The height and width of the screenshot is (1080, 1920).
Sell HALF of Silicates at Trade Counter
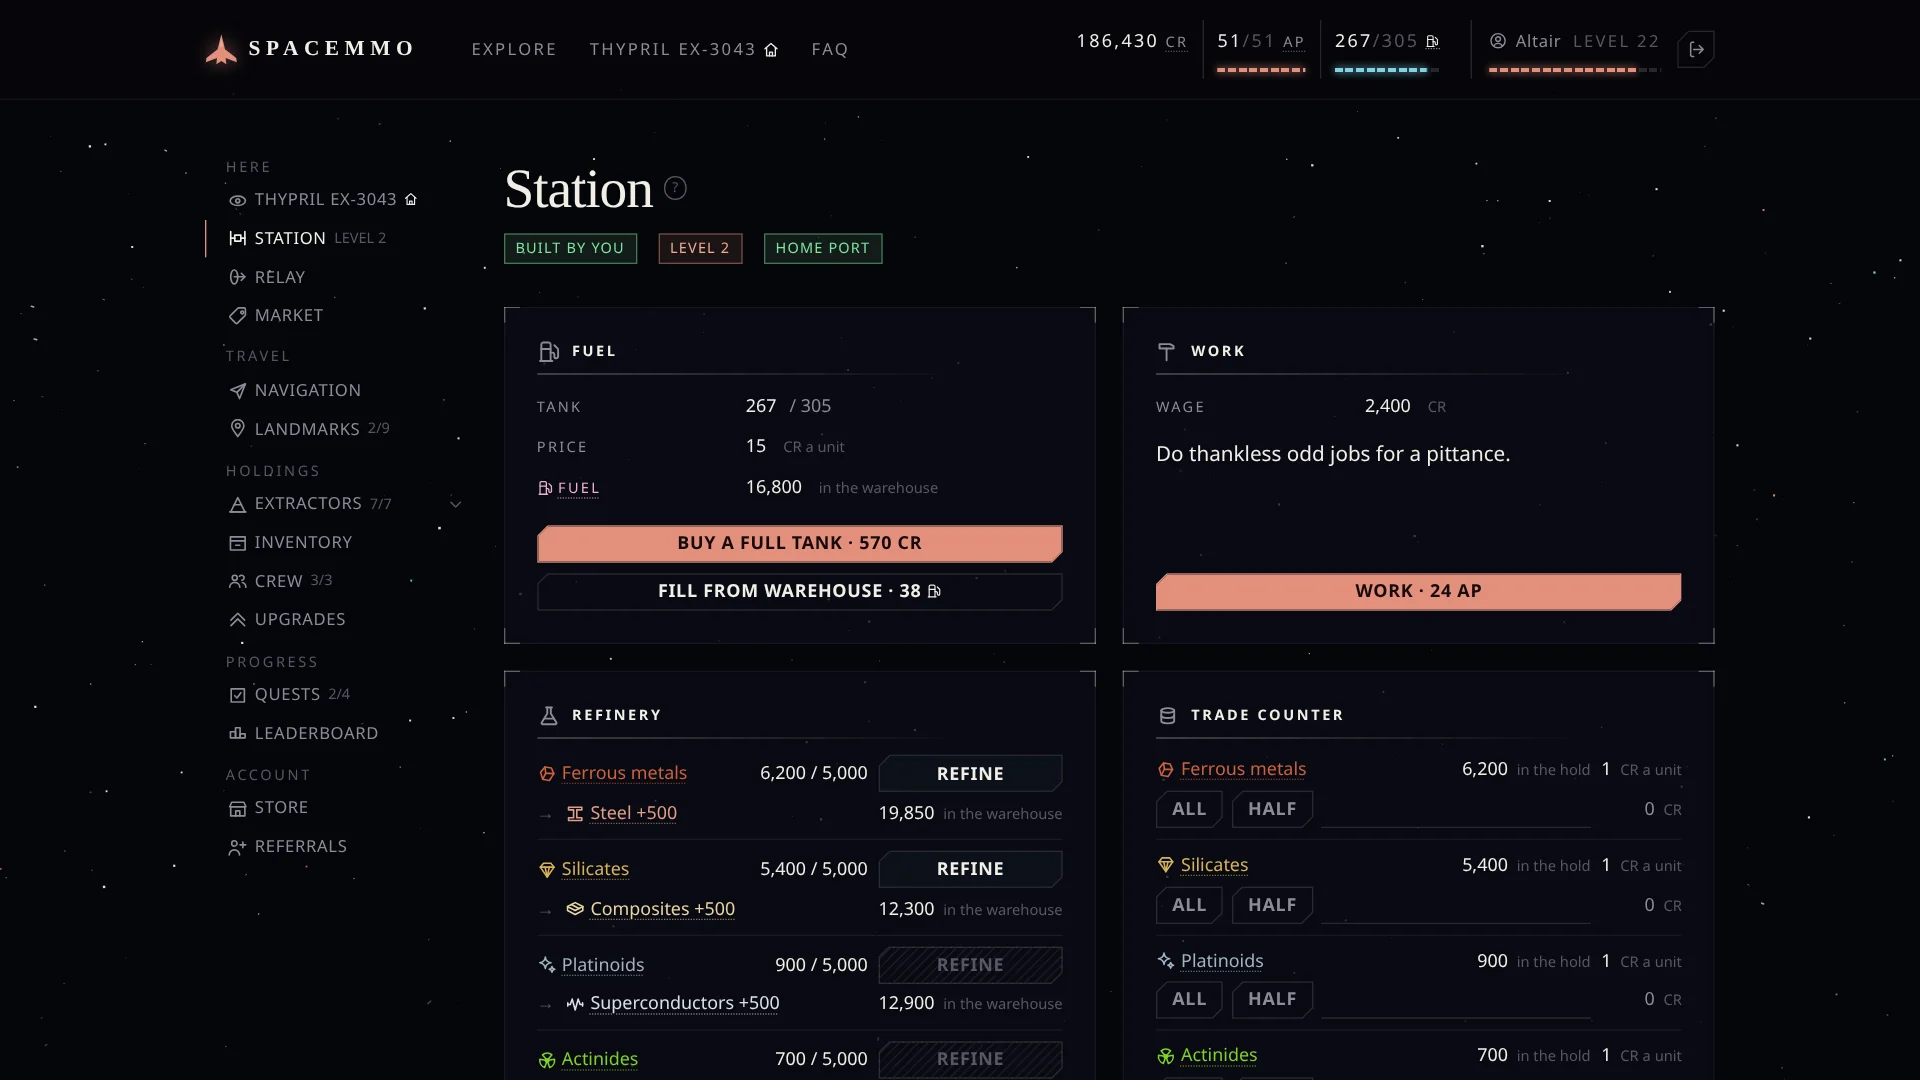(x=1272, y=905)
